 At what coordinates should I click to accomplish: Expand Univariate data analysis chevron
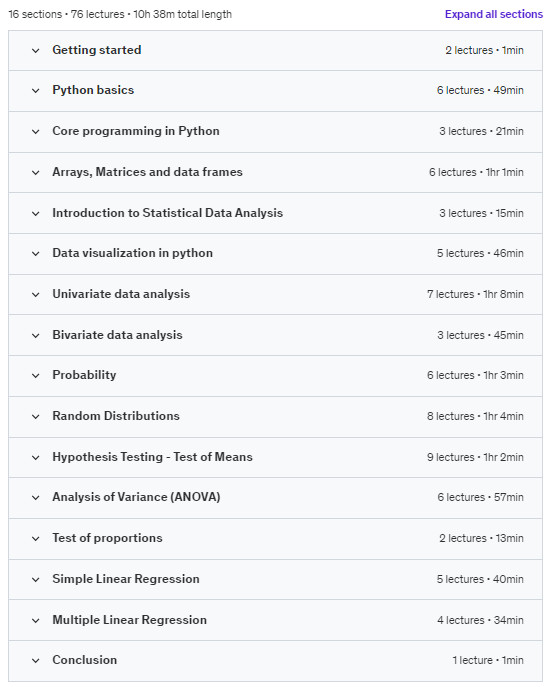pos(35,295)
